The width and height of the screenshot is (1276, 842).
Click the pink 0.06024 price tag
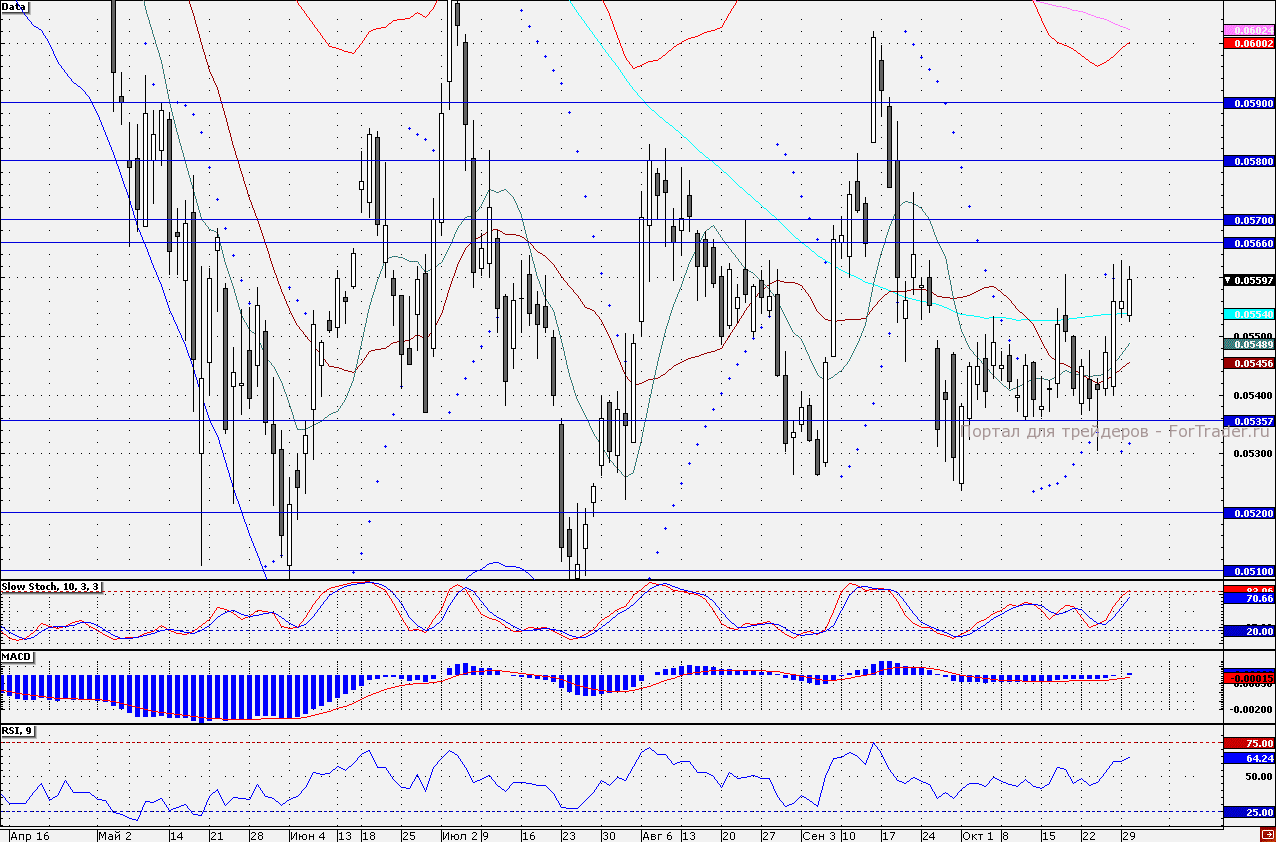click(1249, 31)
